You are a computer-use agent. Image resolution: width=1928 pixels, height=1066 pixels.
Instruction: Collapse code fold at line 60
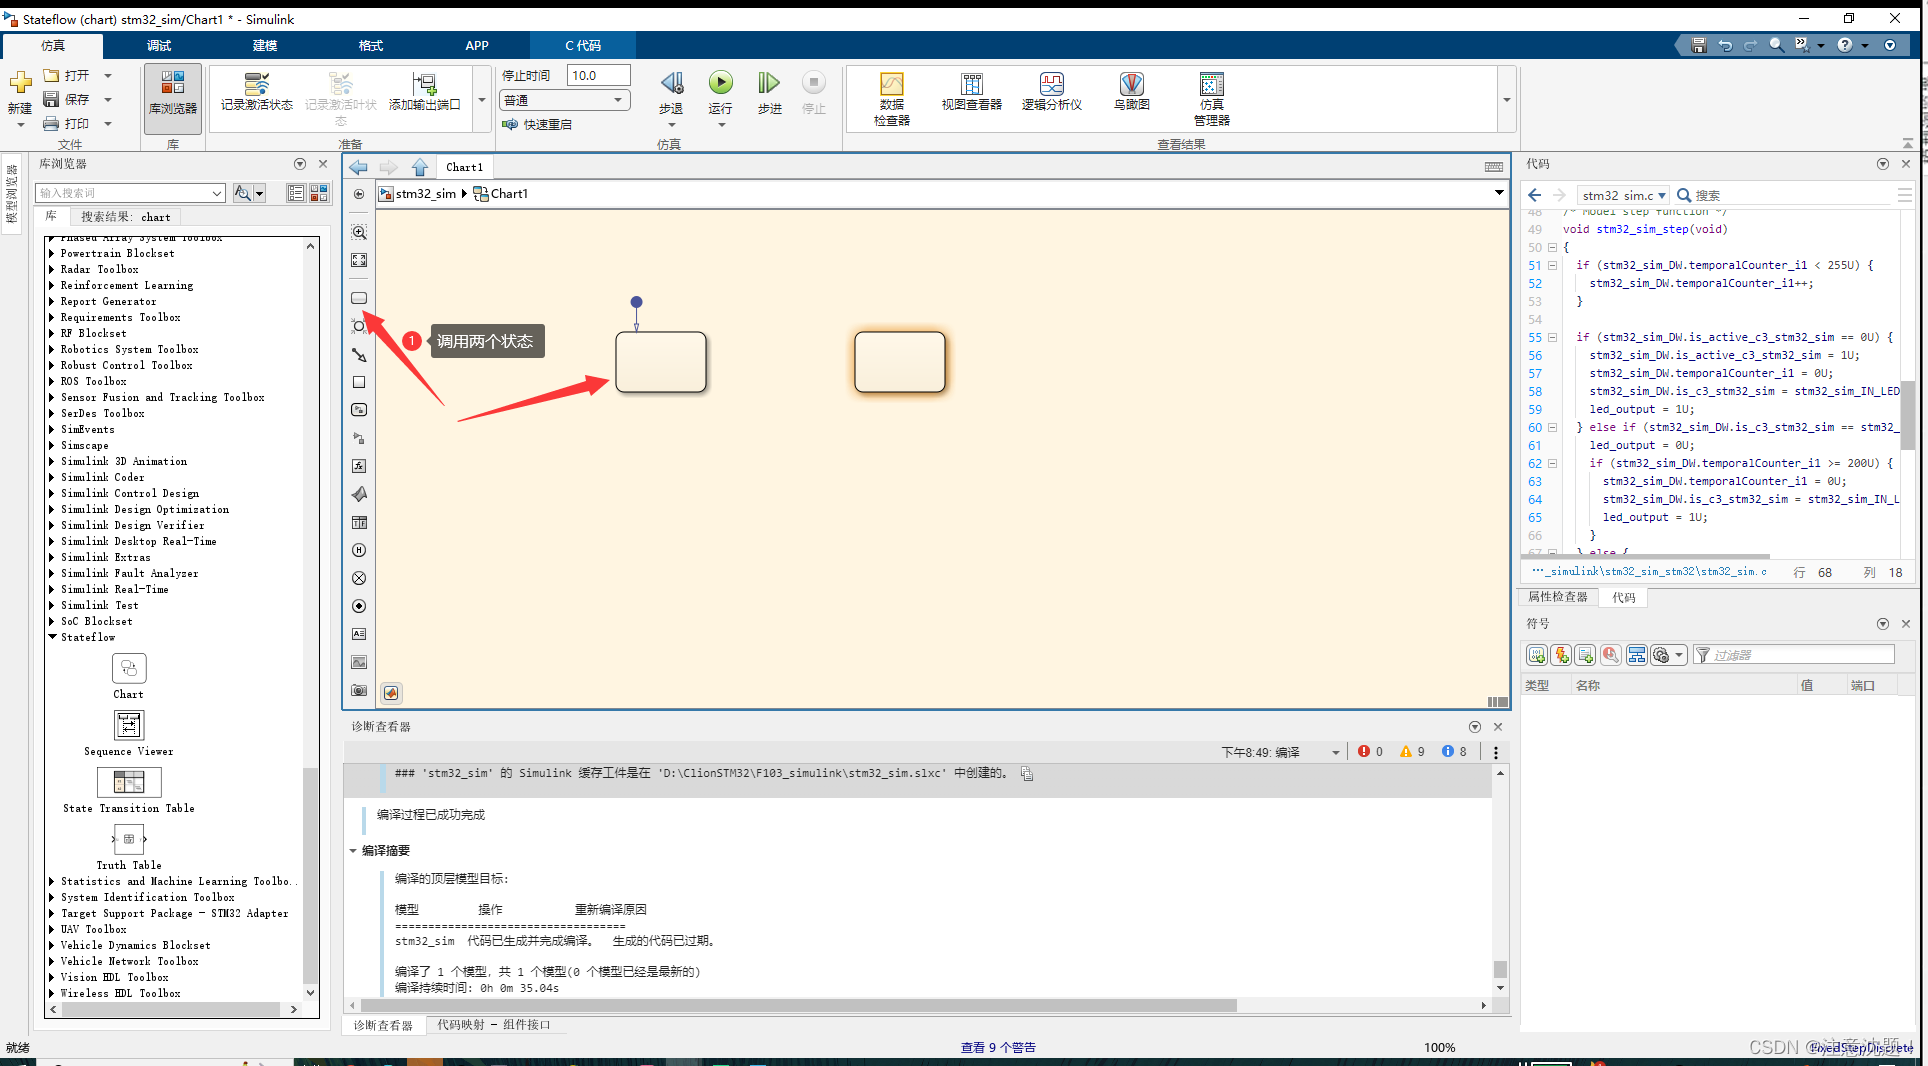[1552, 427]
